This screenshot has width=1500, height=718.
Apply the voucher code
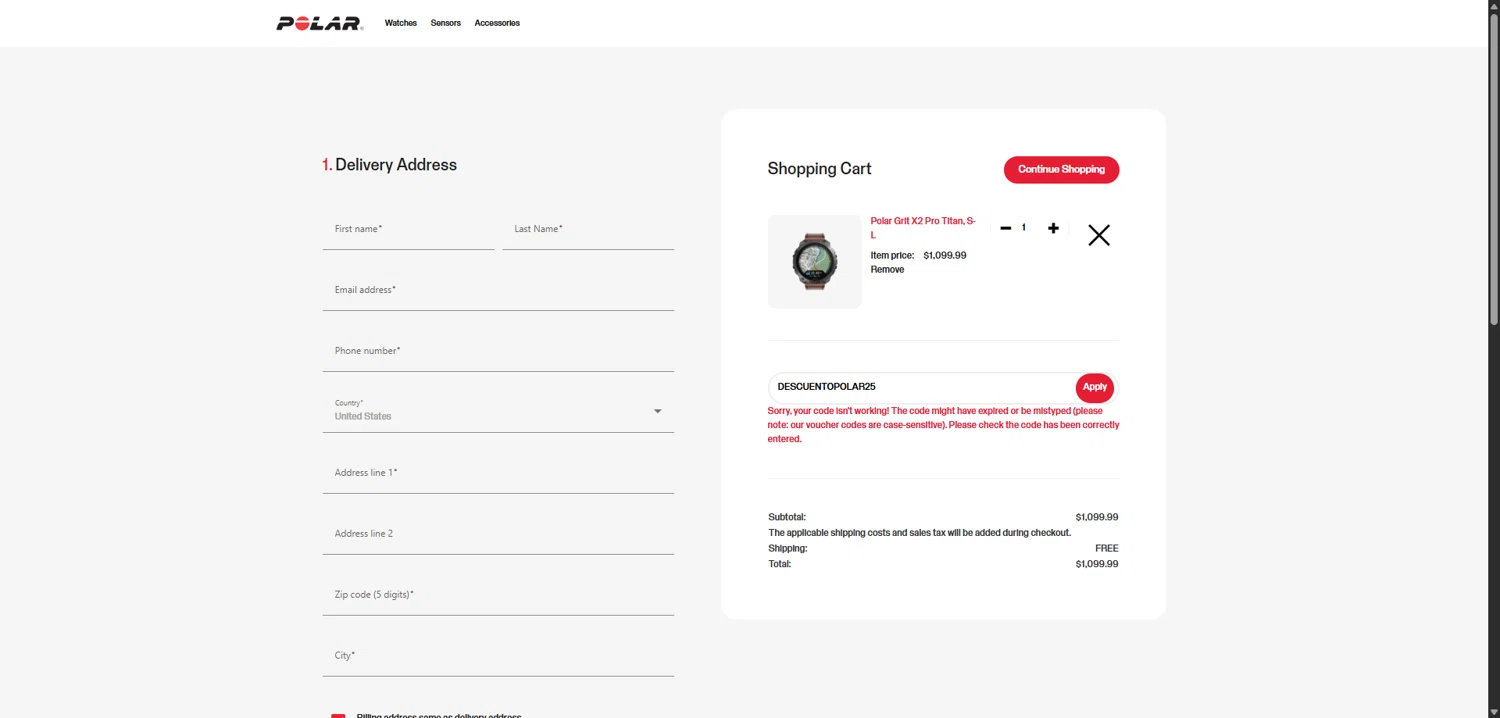tap(1095, 387)
